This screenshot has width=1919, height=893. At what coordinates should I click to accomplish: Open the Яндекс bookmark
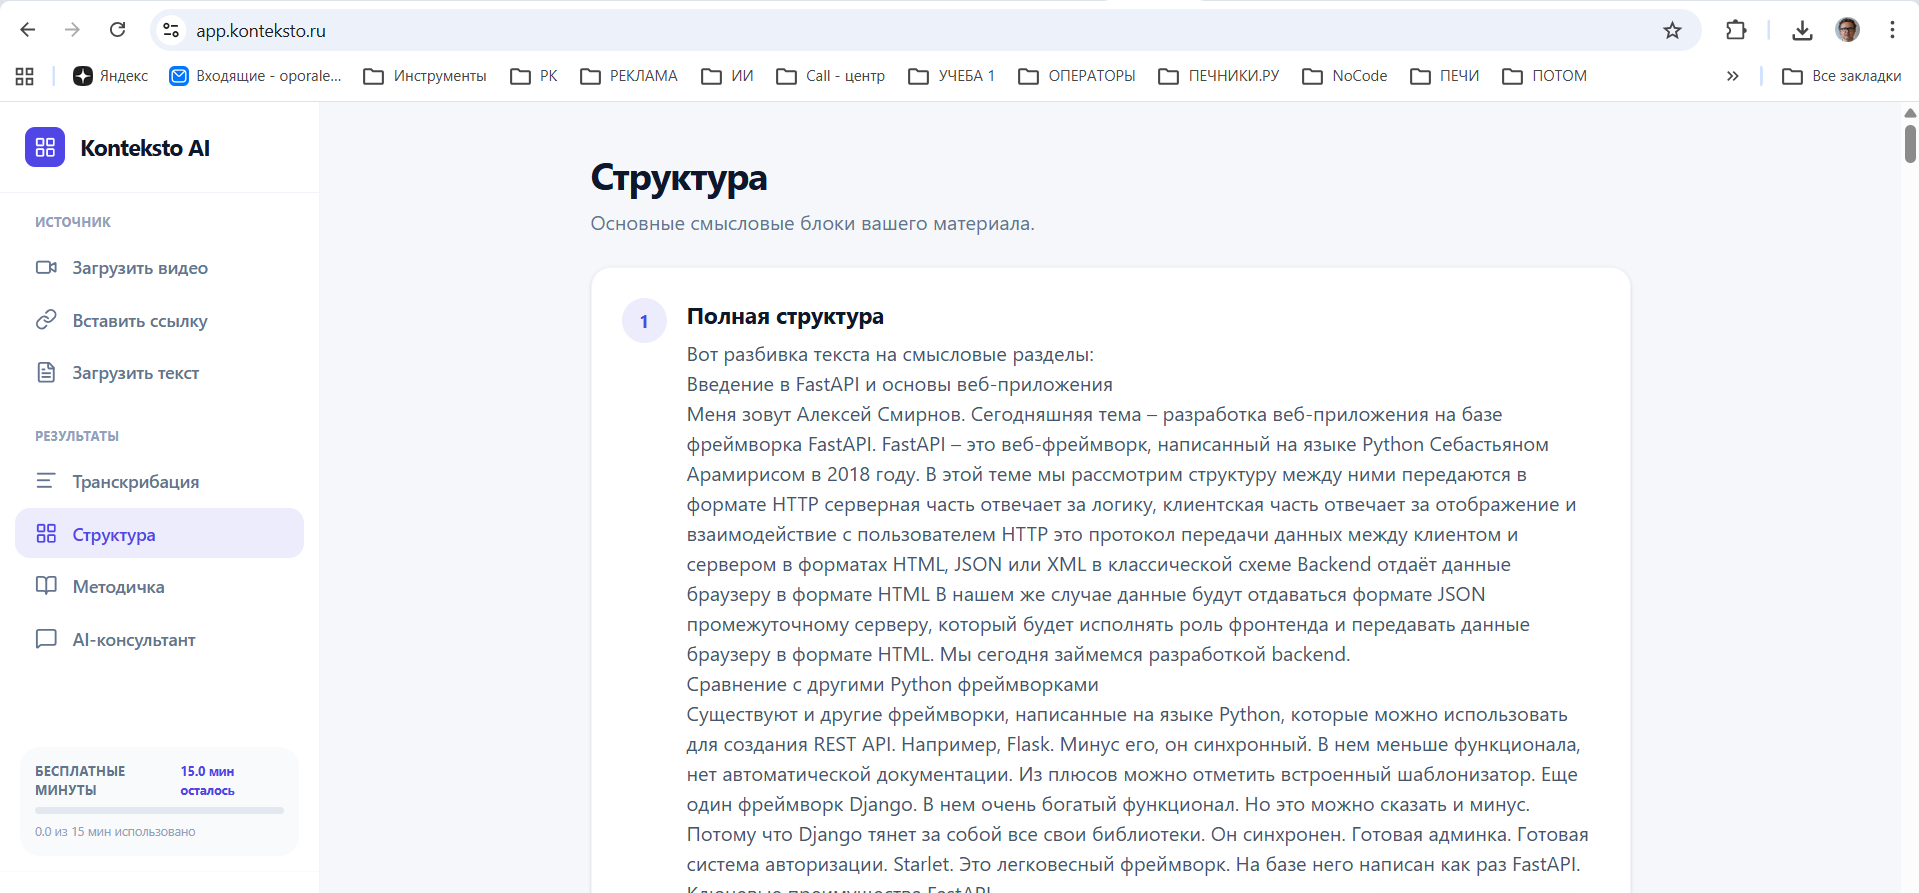pyautogui.click(x=110, y=76)
